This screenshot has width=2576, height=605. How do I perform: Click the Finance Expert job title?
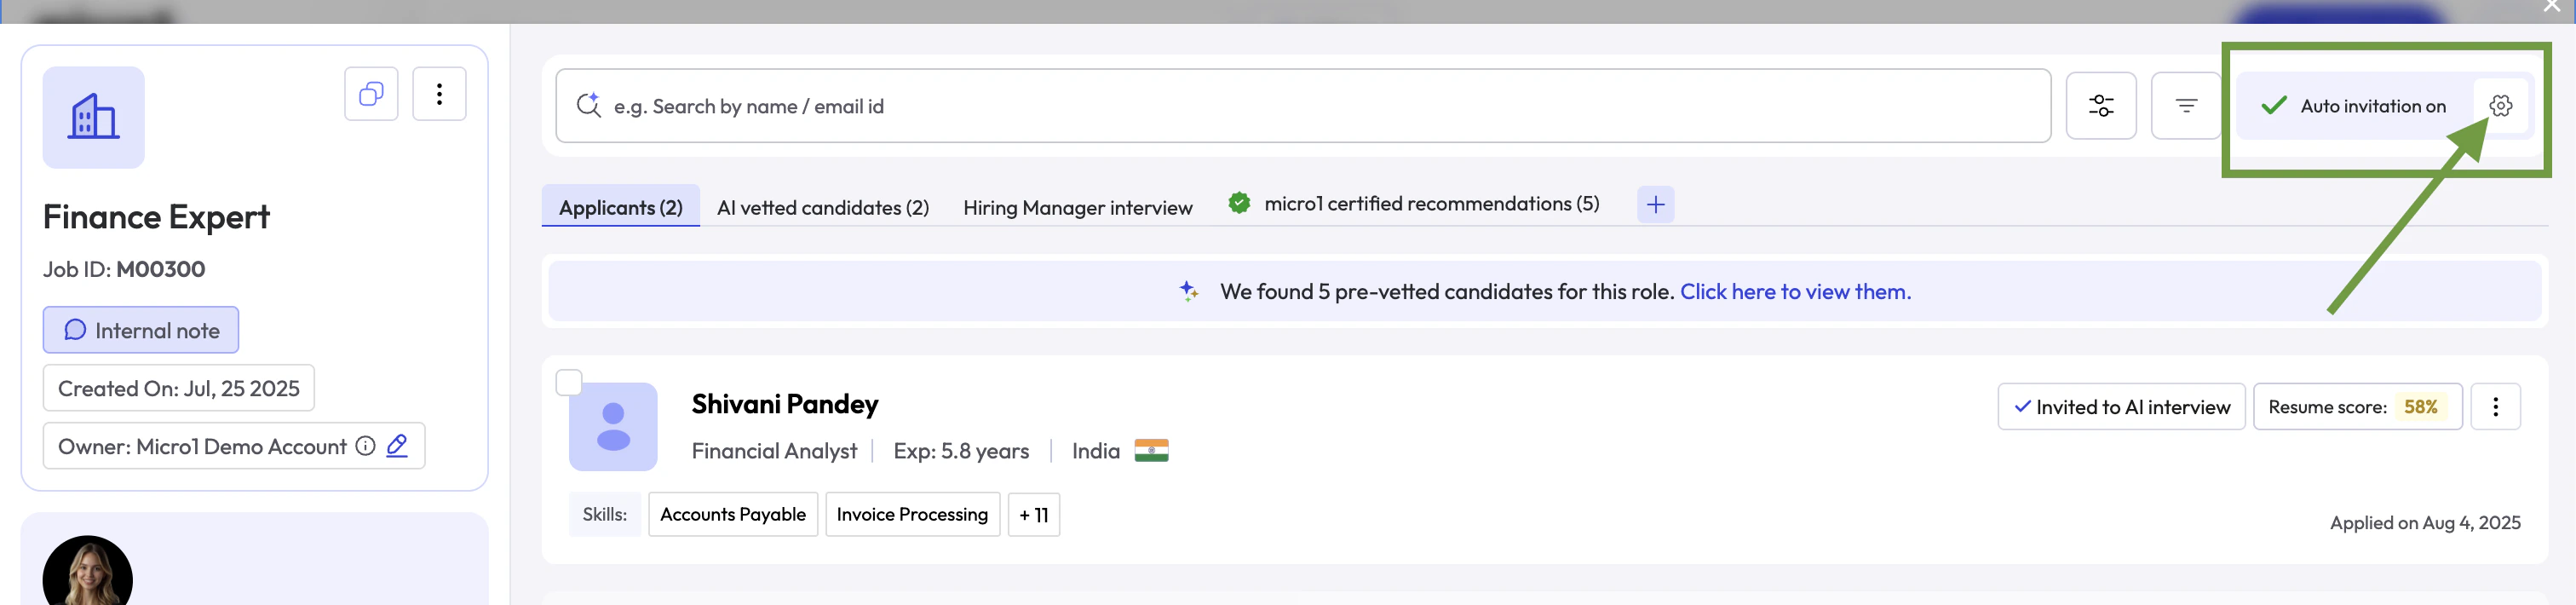pyautogui.click(x=157, y=217)
